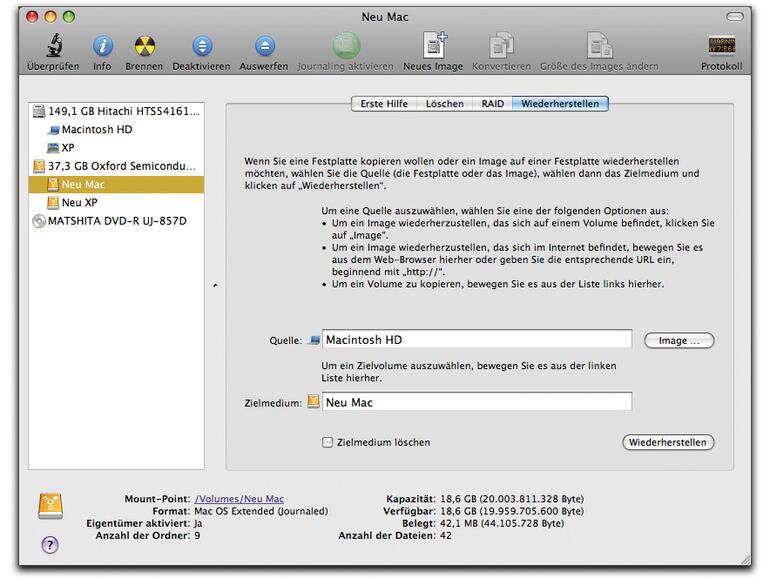Image resolution: width=770 pixels, height=578 pixels.
Task: Select Macintosh HD volume in sidebar
Action: (x=96, y=130)
